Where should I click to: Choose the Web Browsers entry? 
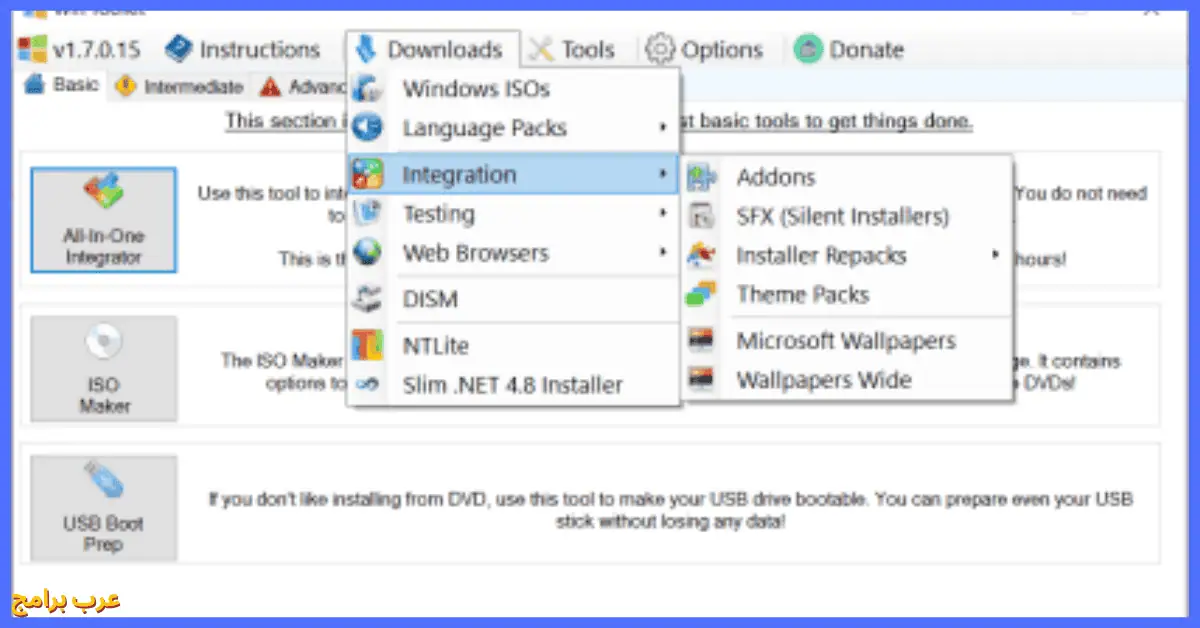(x=514, y=253)
